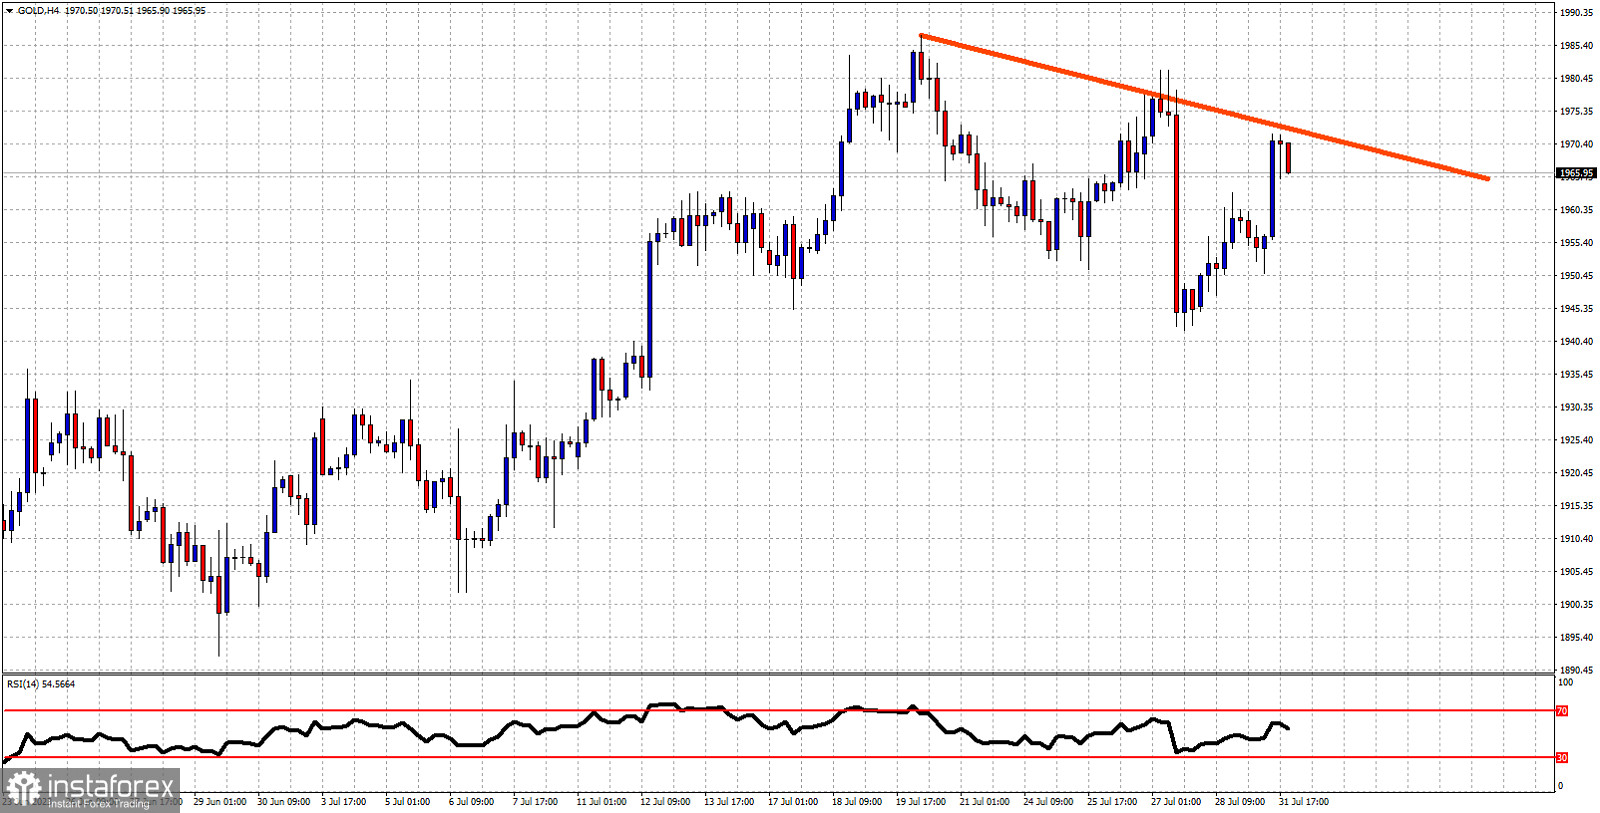This screenshot has width=1600, height=813.
Task: Click the GOLD,H4 chart title text
Action: tap(38, 10)
